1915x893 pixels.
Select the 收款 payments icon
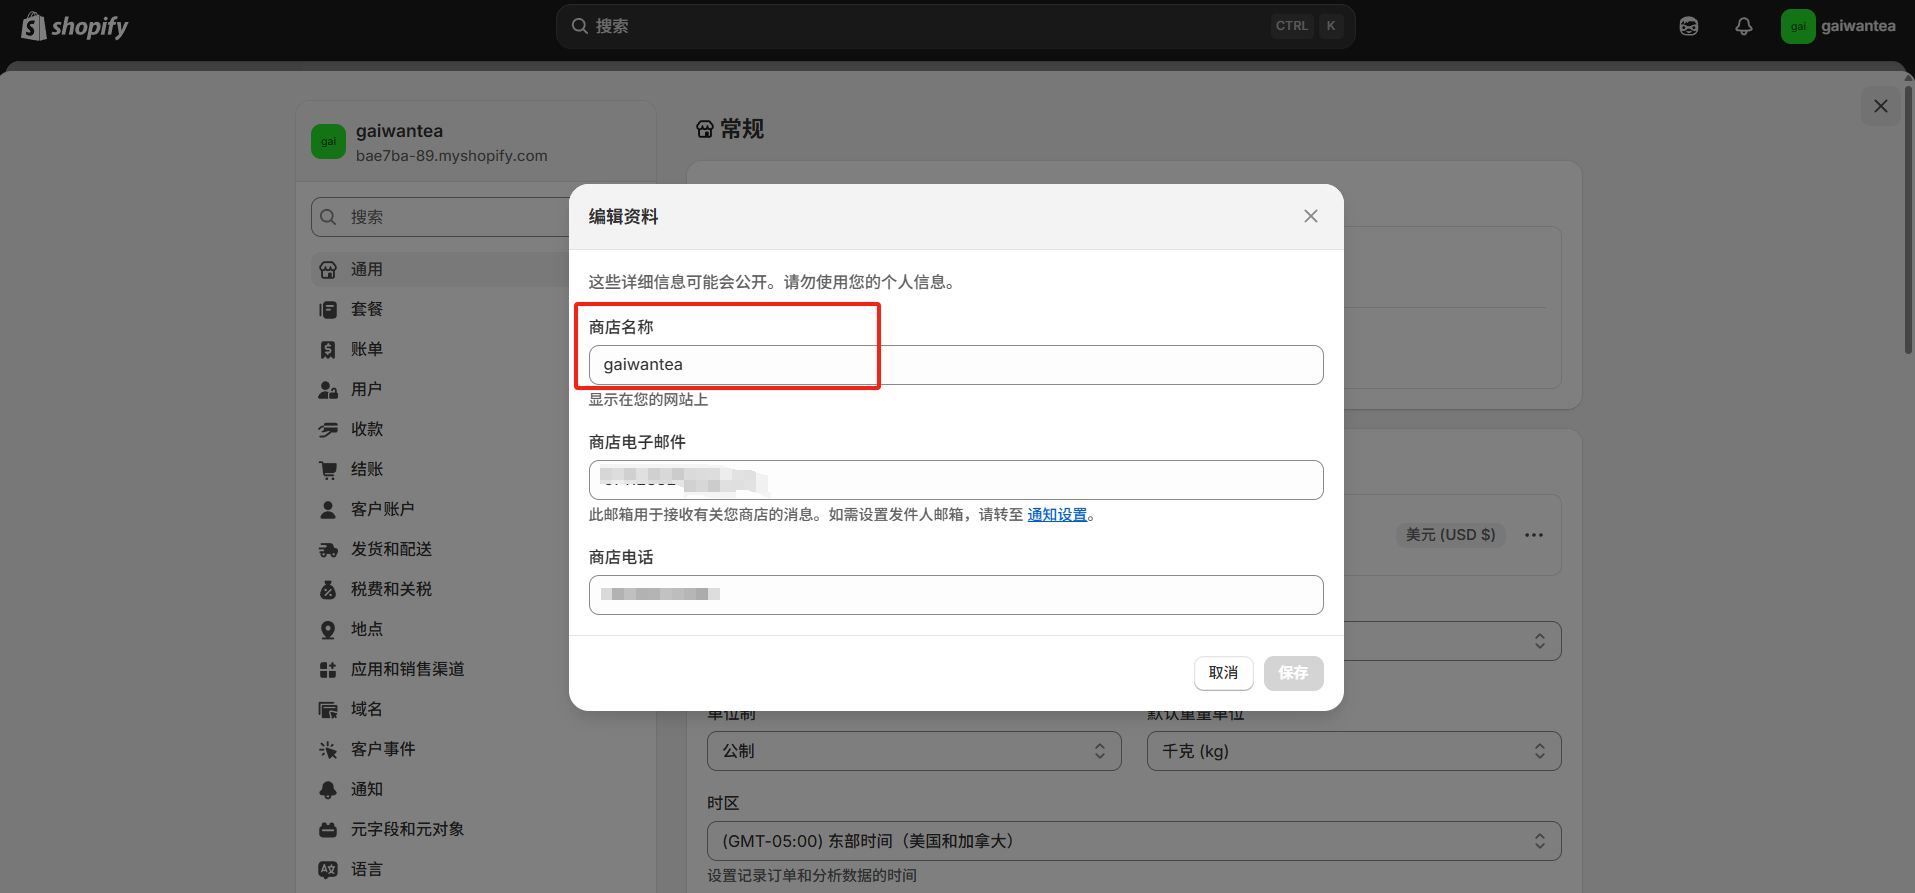pyautogui.click(x=328, y=430)
